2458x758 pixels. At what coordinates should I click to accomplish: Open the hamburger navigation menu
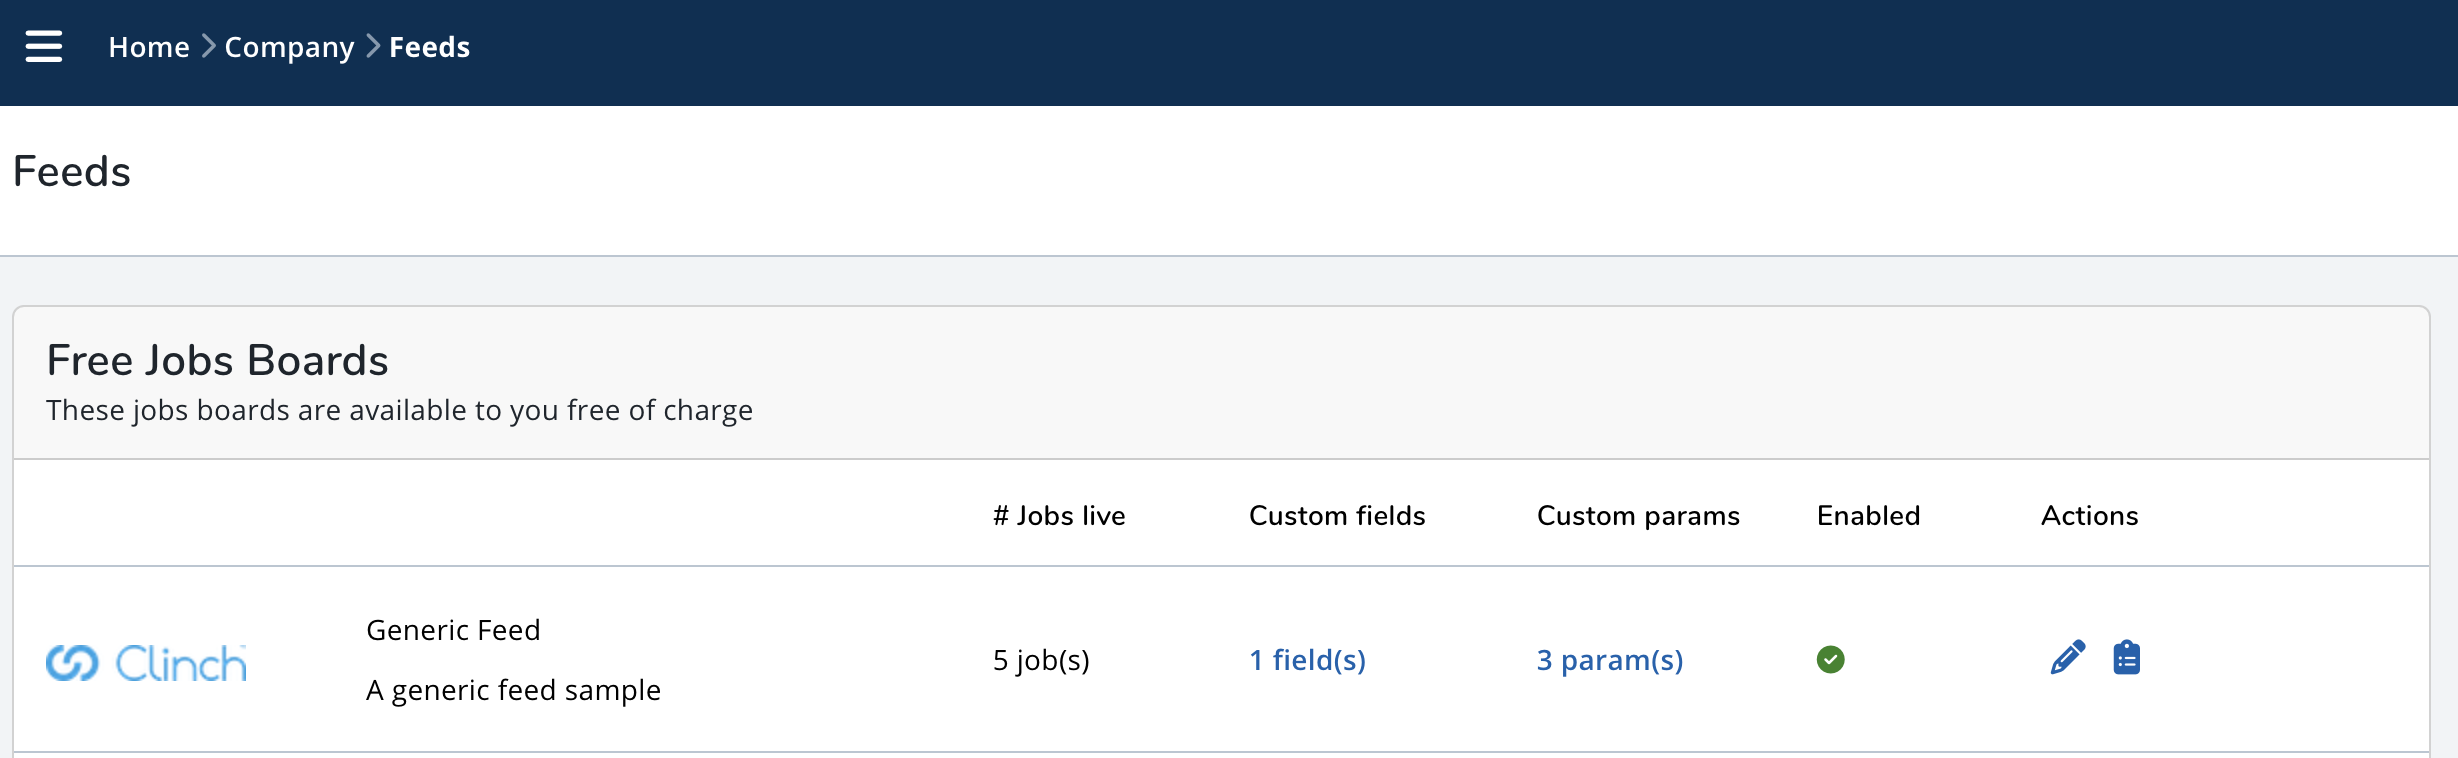pyautogui.click(x=44, y=46)
